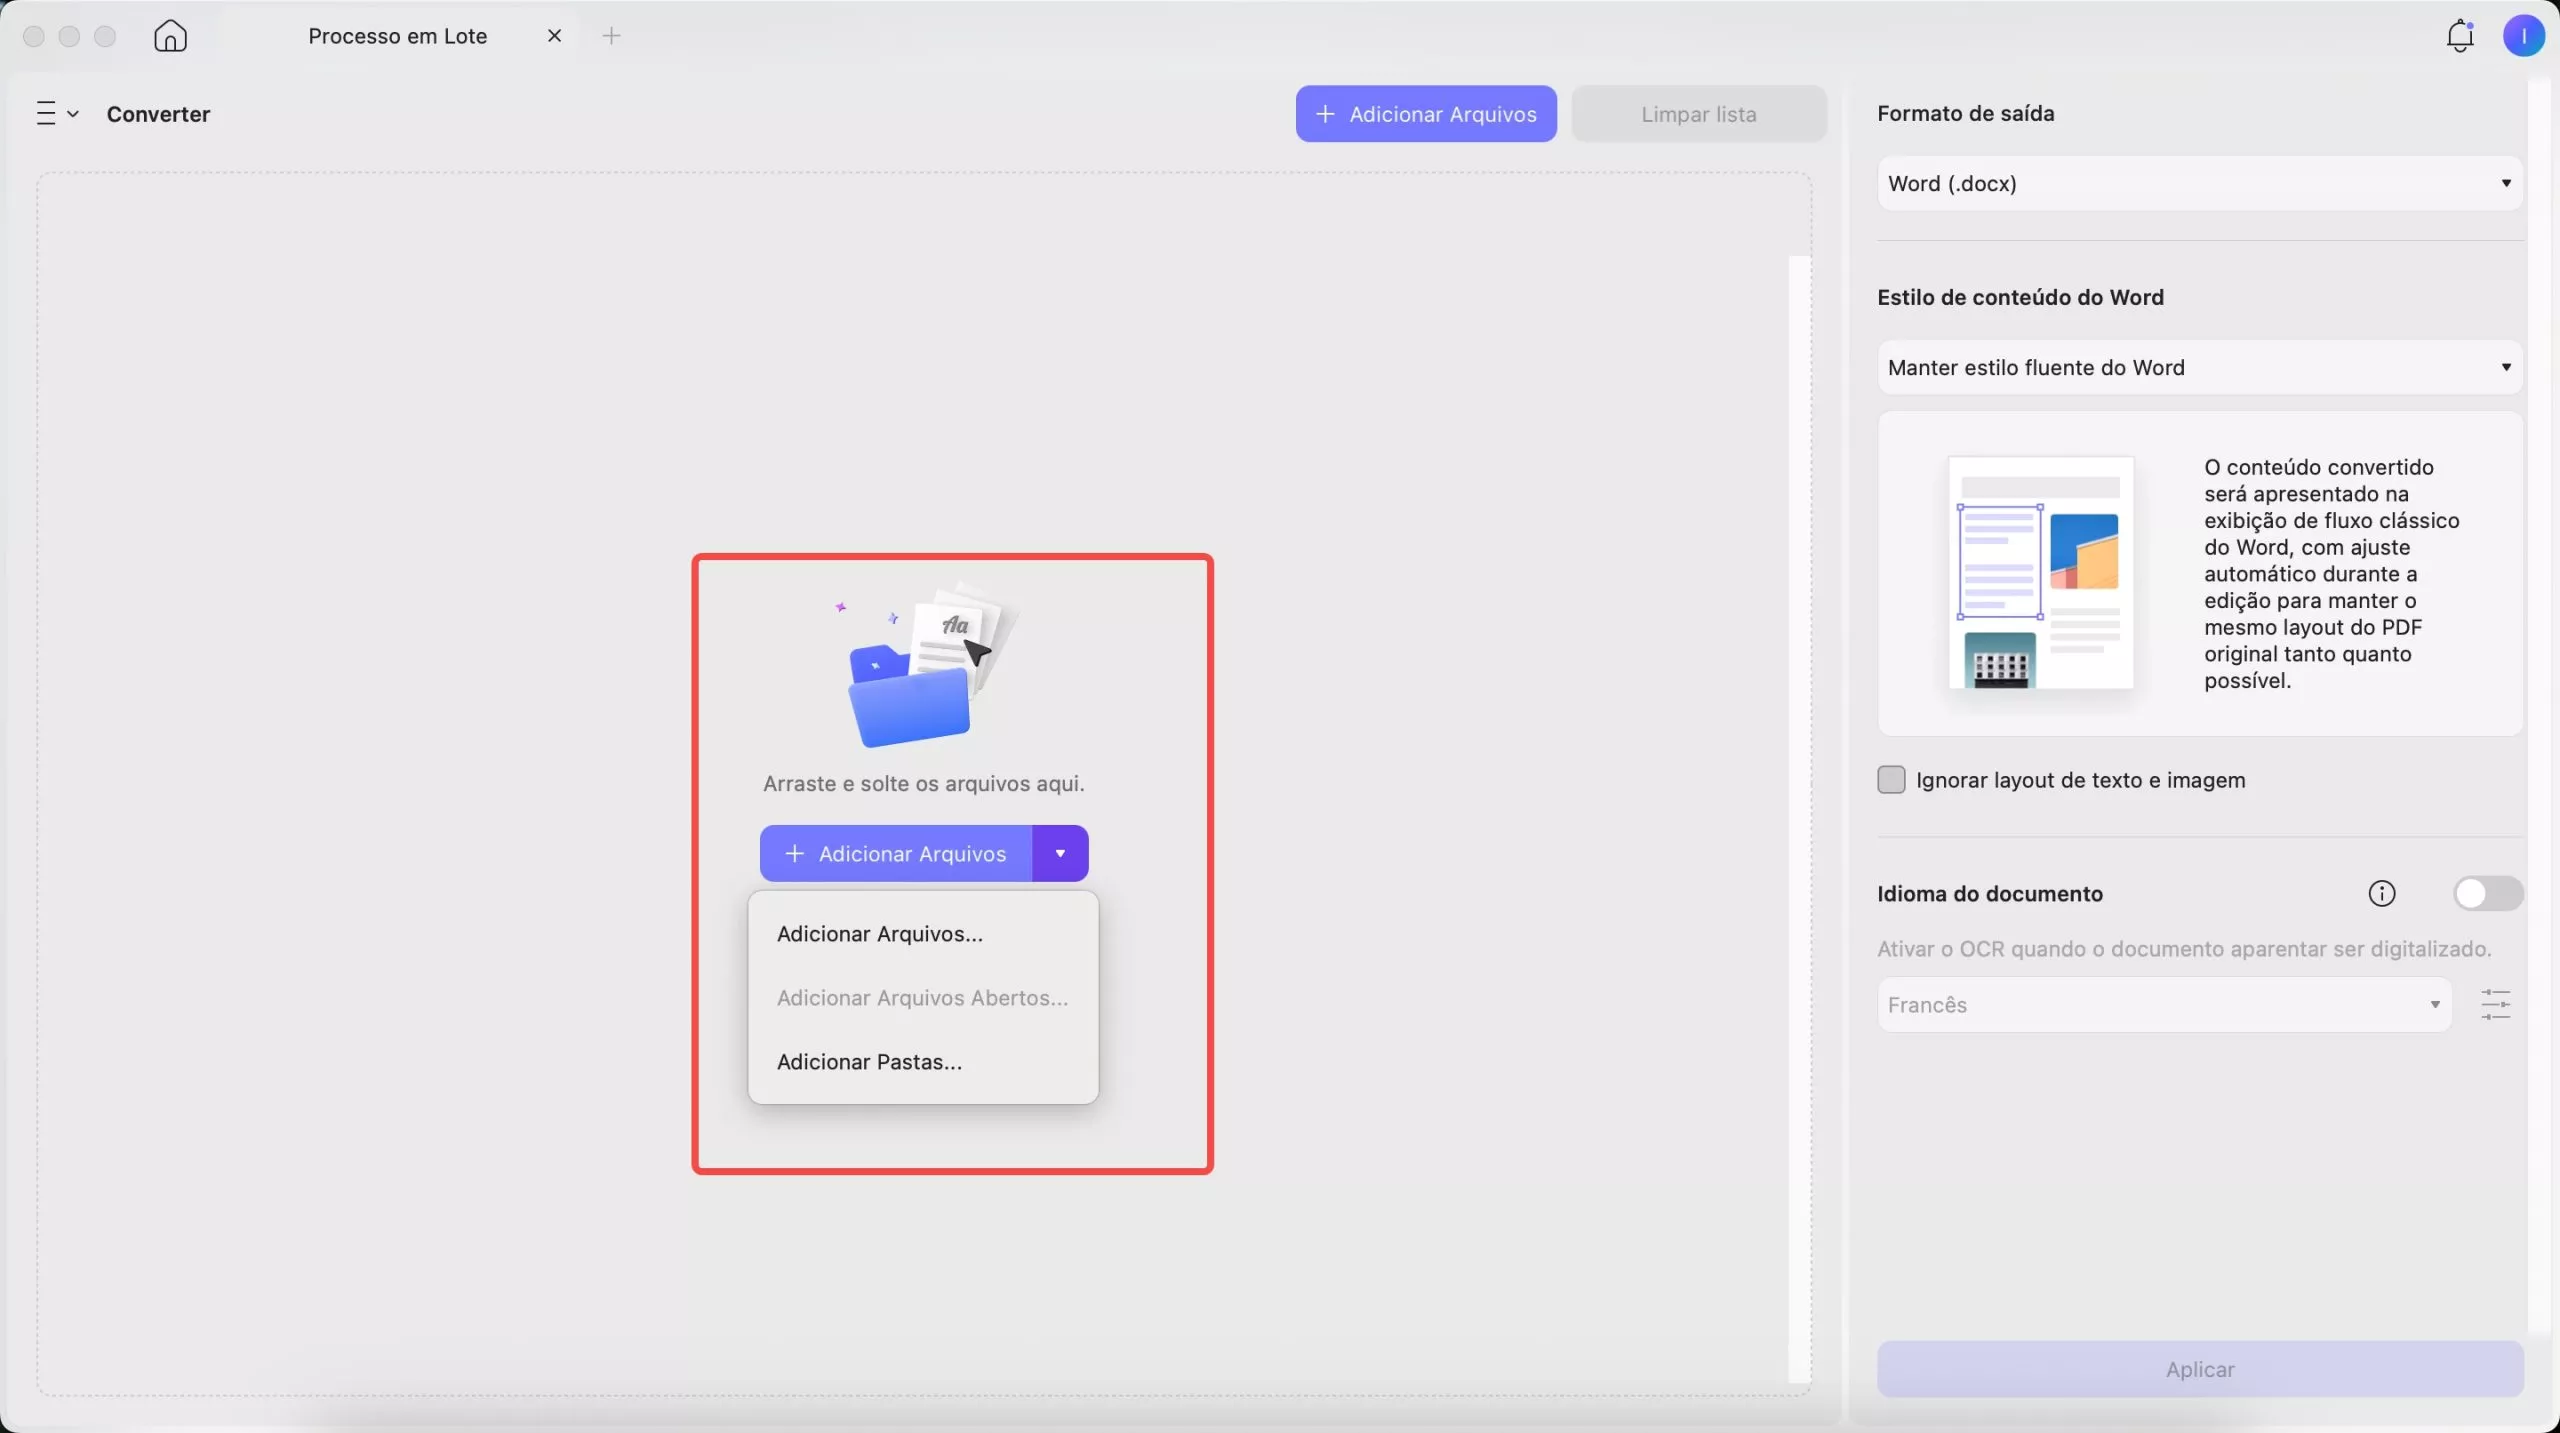Click the center Adicionar Arquivos button
This screenshot has height=1433, width=2560.
pos(895,853)
